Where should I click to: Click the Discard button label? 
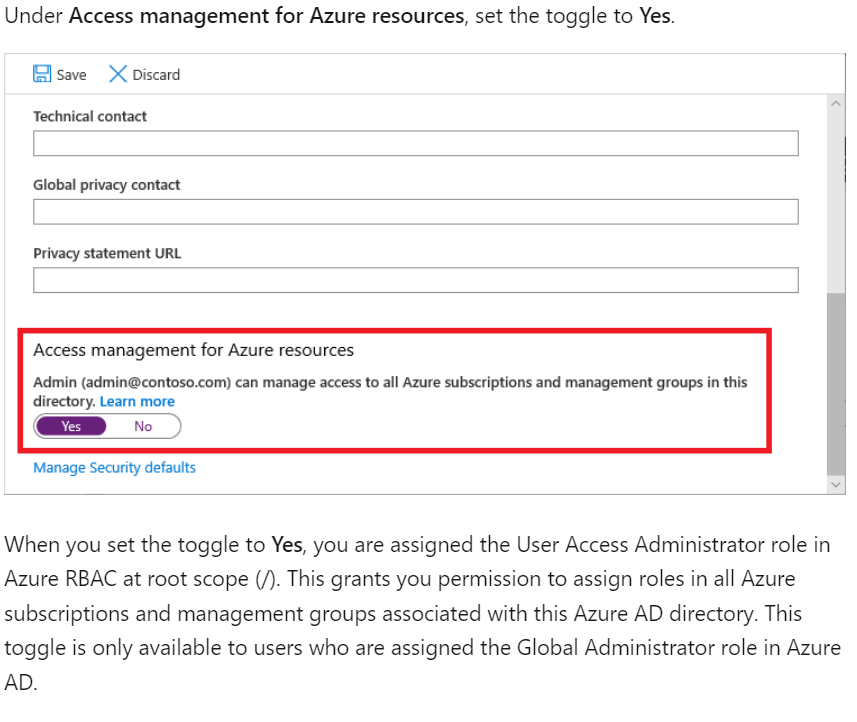coord(156,75)
